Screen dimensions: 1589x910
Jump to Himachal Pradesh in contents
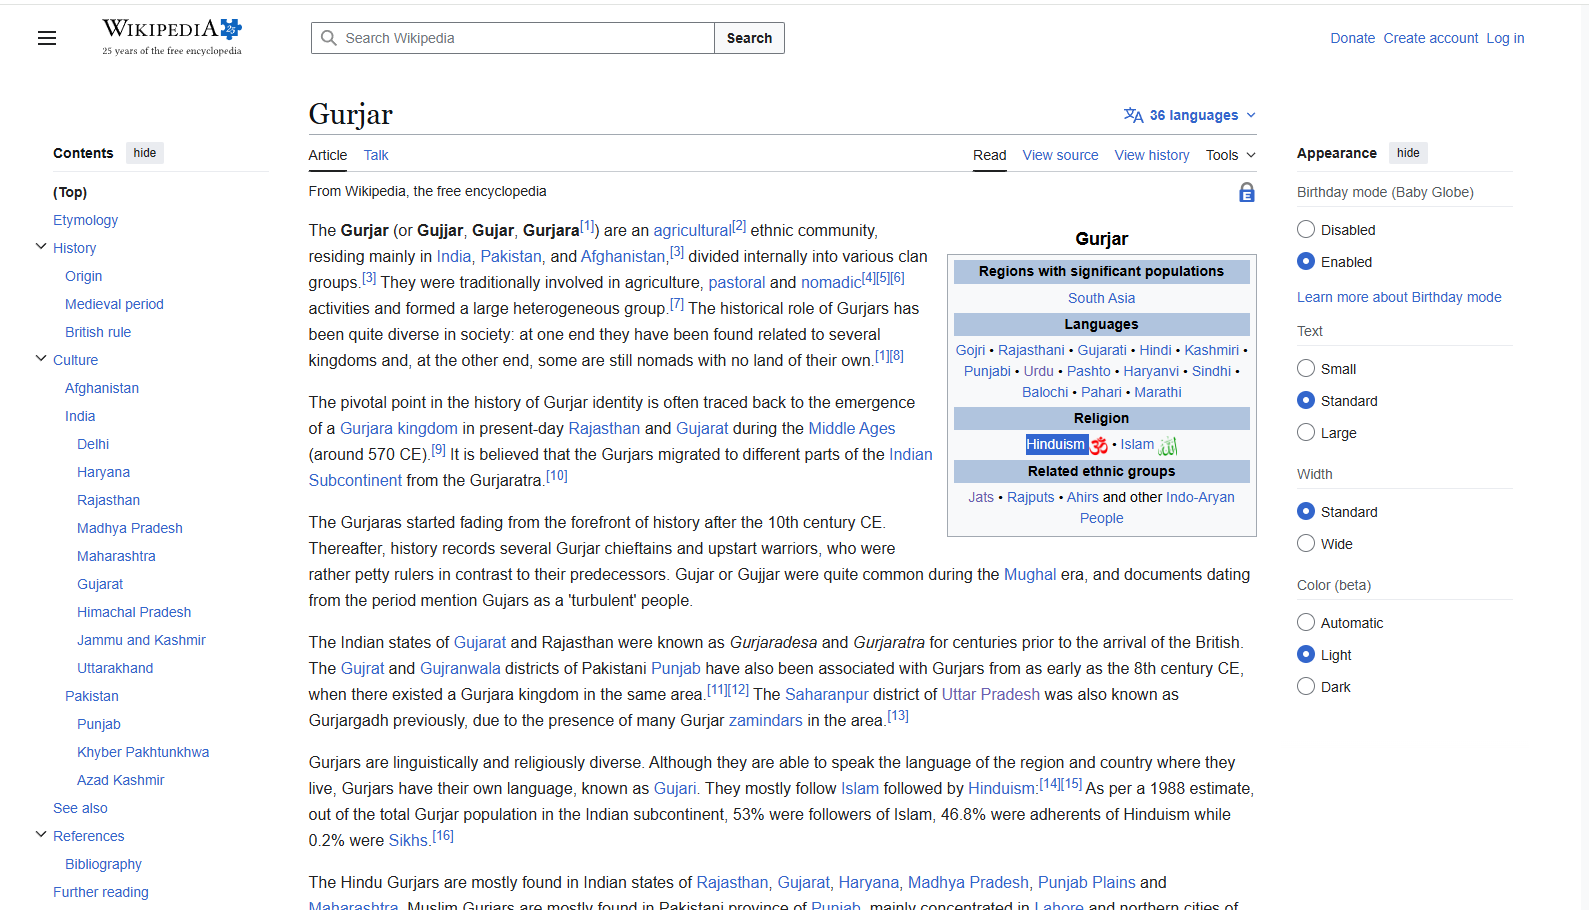(x=134, y=612)
